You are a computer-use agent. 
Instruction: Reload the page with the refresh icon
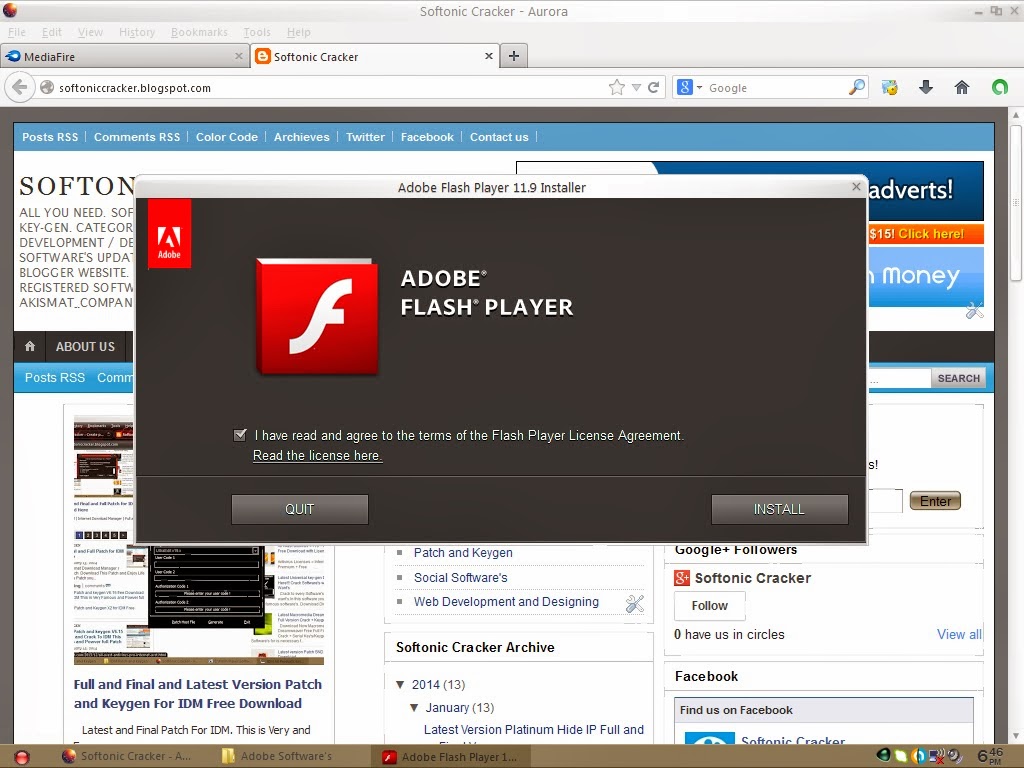tap(654, 88)
